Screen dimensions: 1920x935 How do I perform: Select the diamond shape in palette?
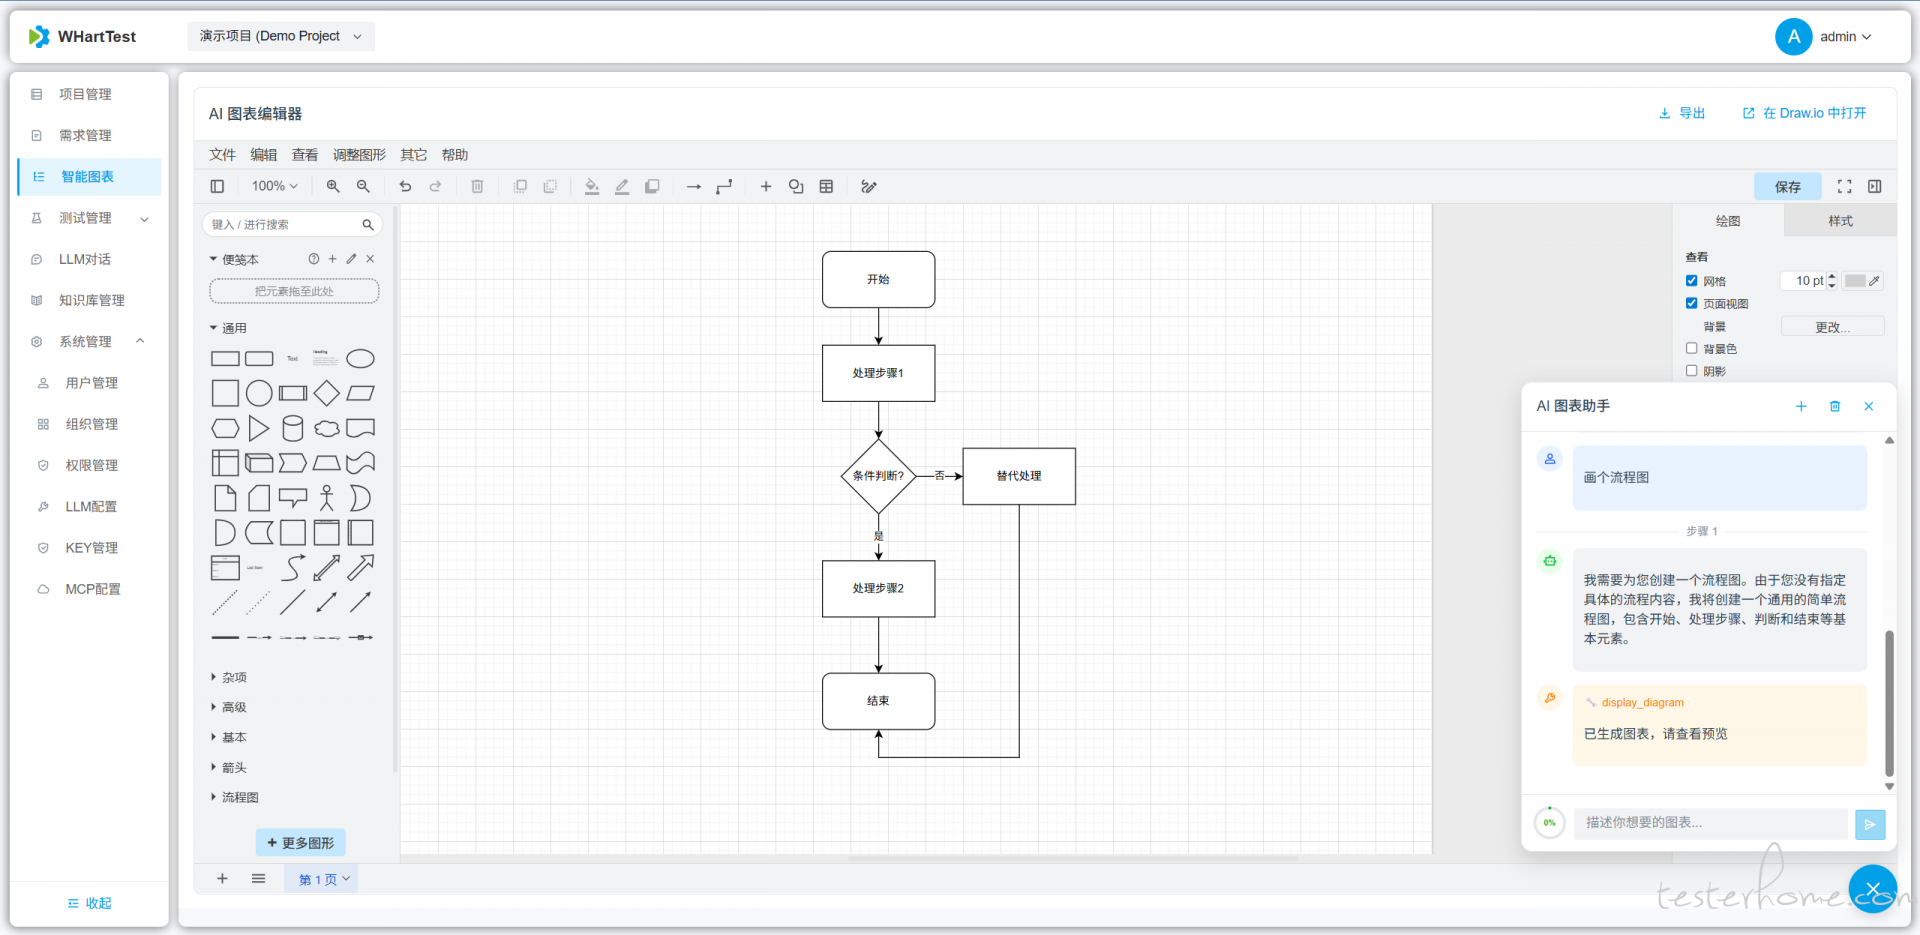coord(326,394)
